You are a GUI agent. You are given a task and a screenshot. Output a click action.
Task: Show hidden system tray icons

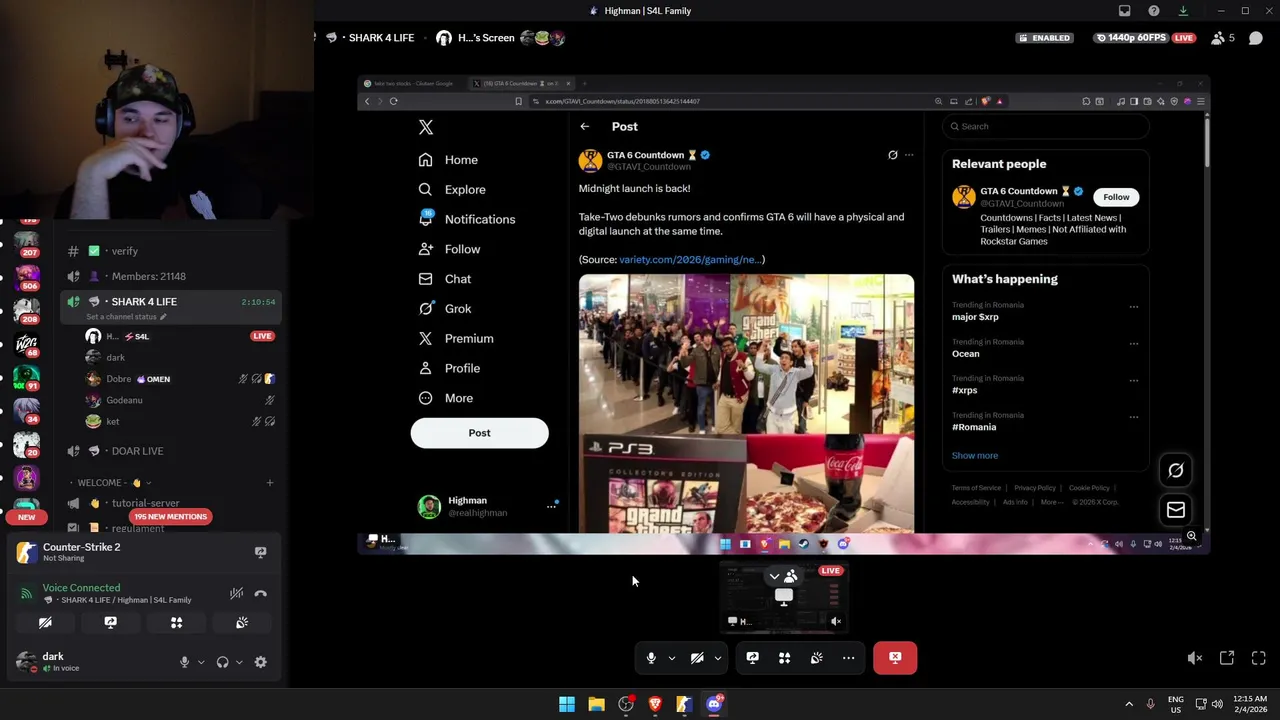1129,704
